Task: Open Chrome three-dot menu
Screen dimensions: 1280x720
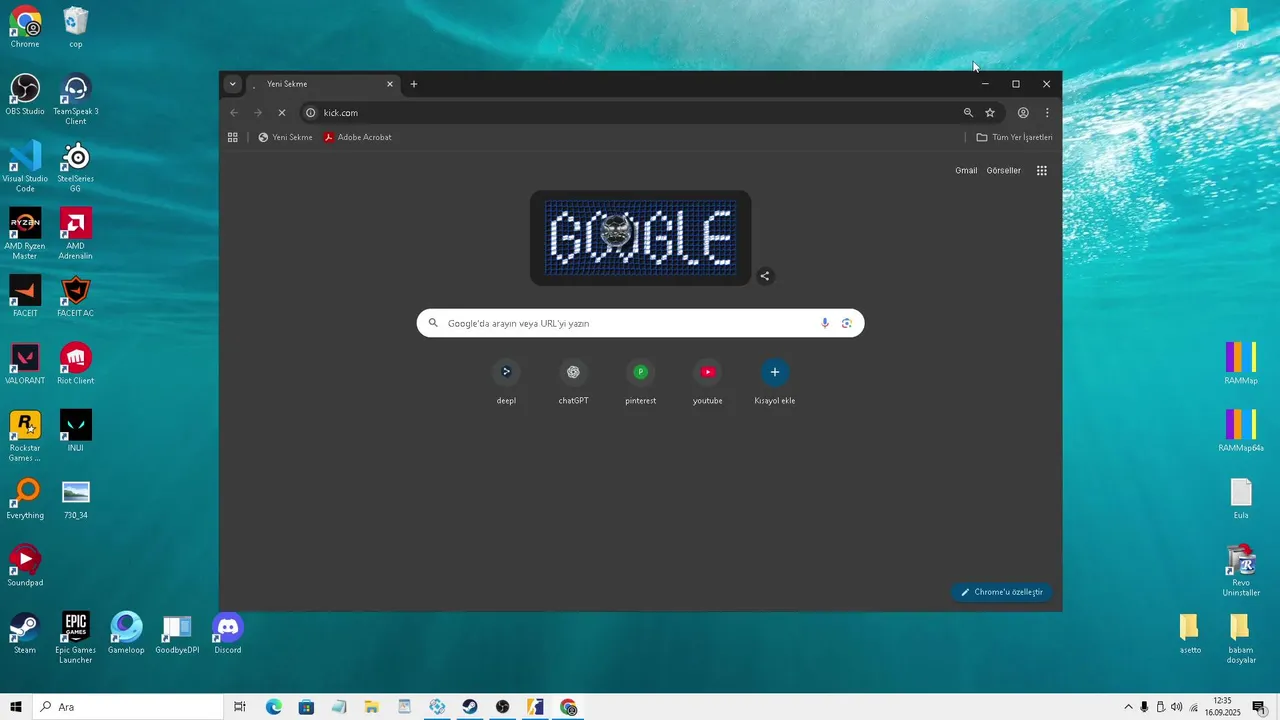Action: point(1047,113)
